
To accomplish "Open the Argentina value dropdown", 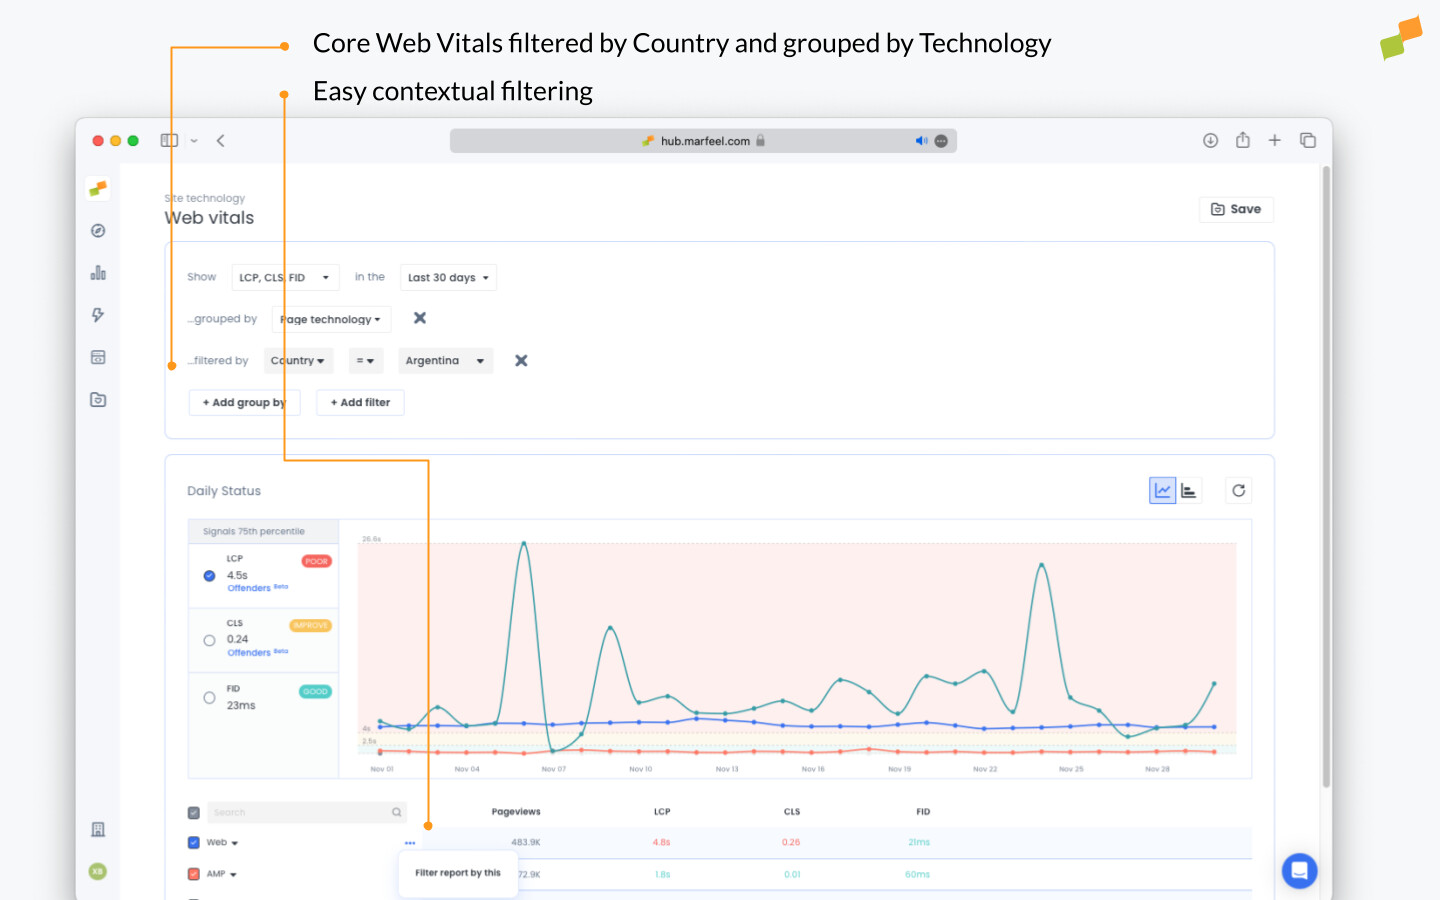I will tap(445, 360).
